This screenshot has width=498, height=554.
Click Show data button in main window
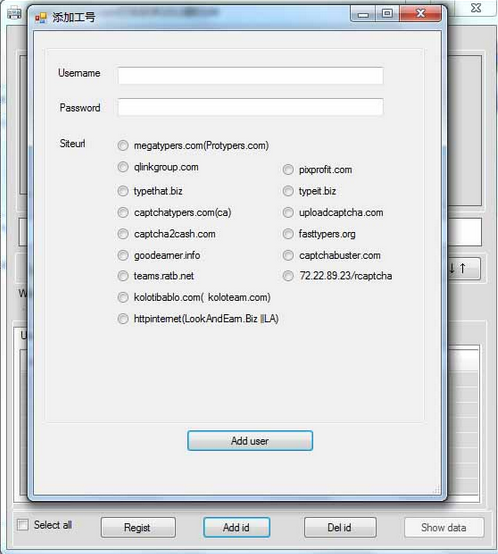444,528
